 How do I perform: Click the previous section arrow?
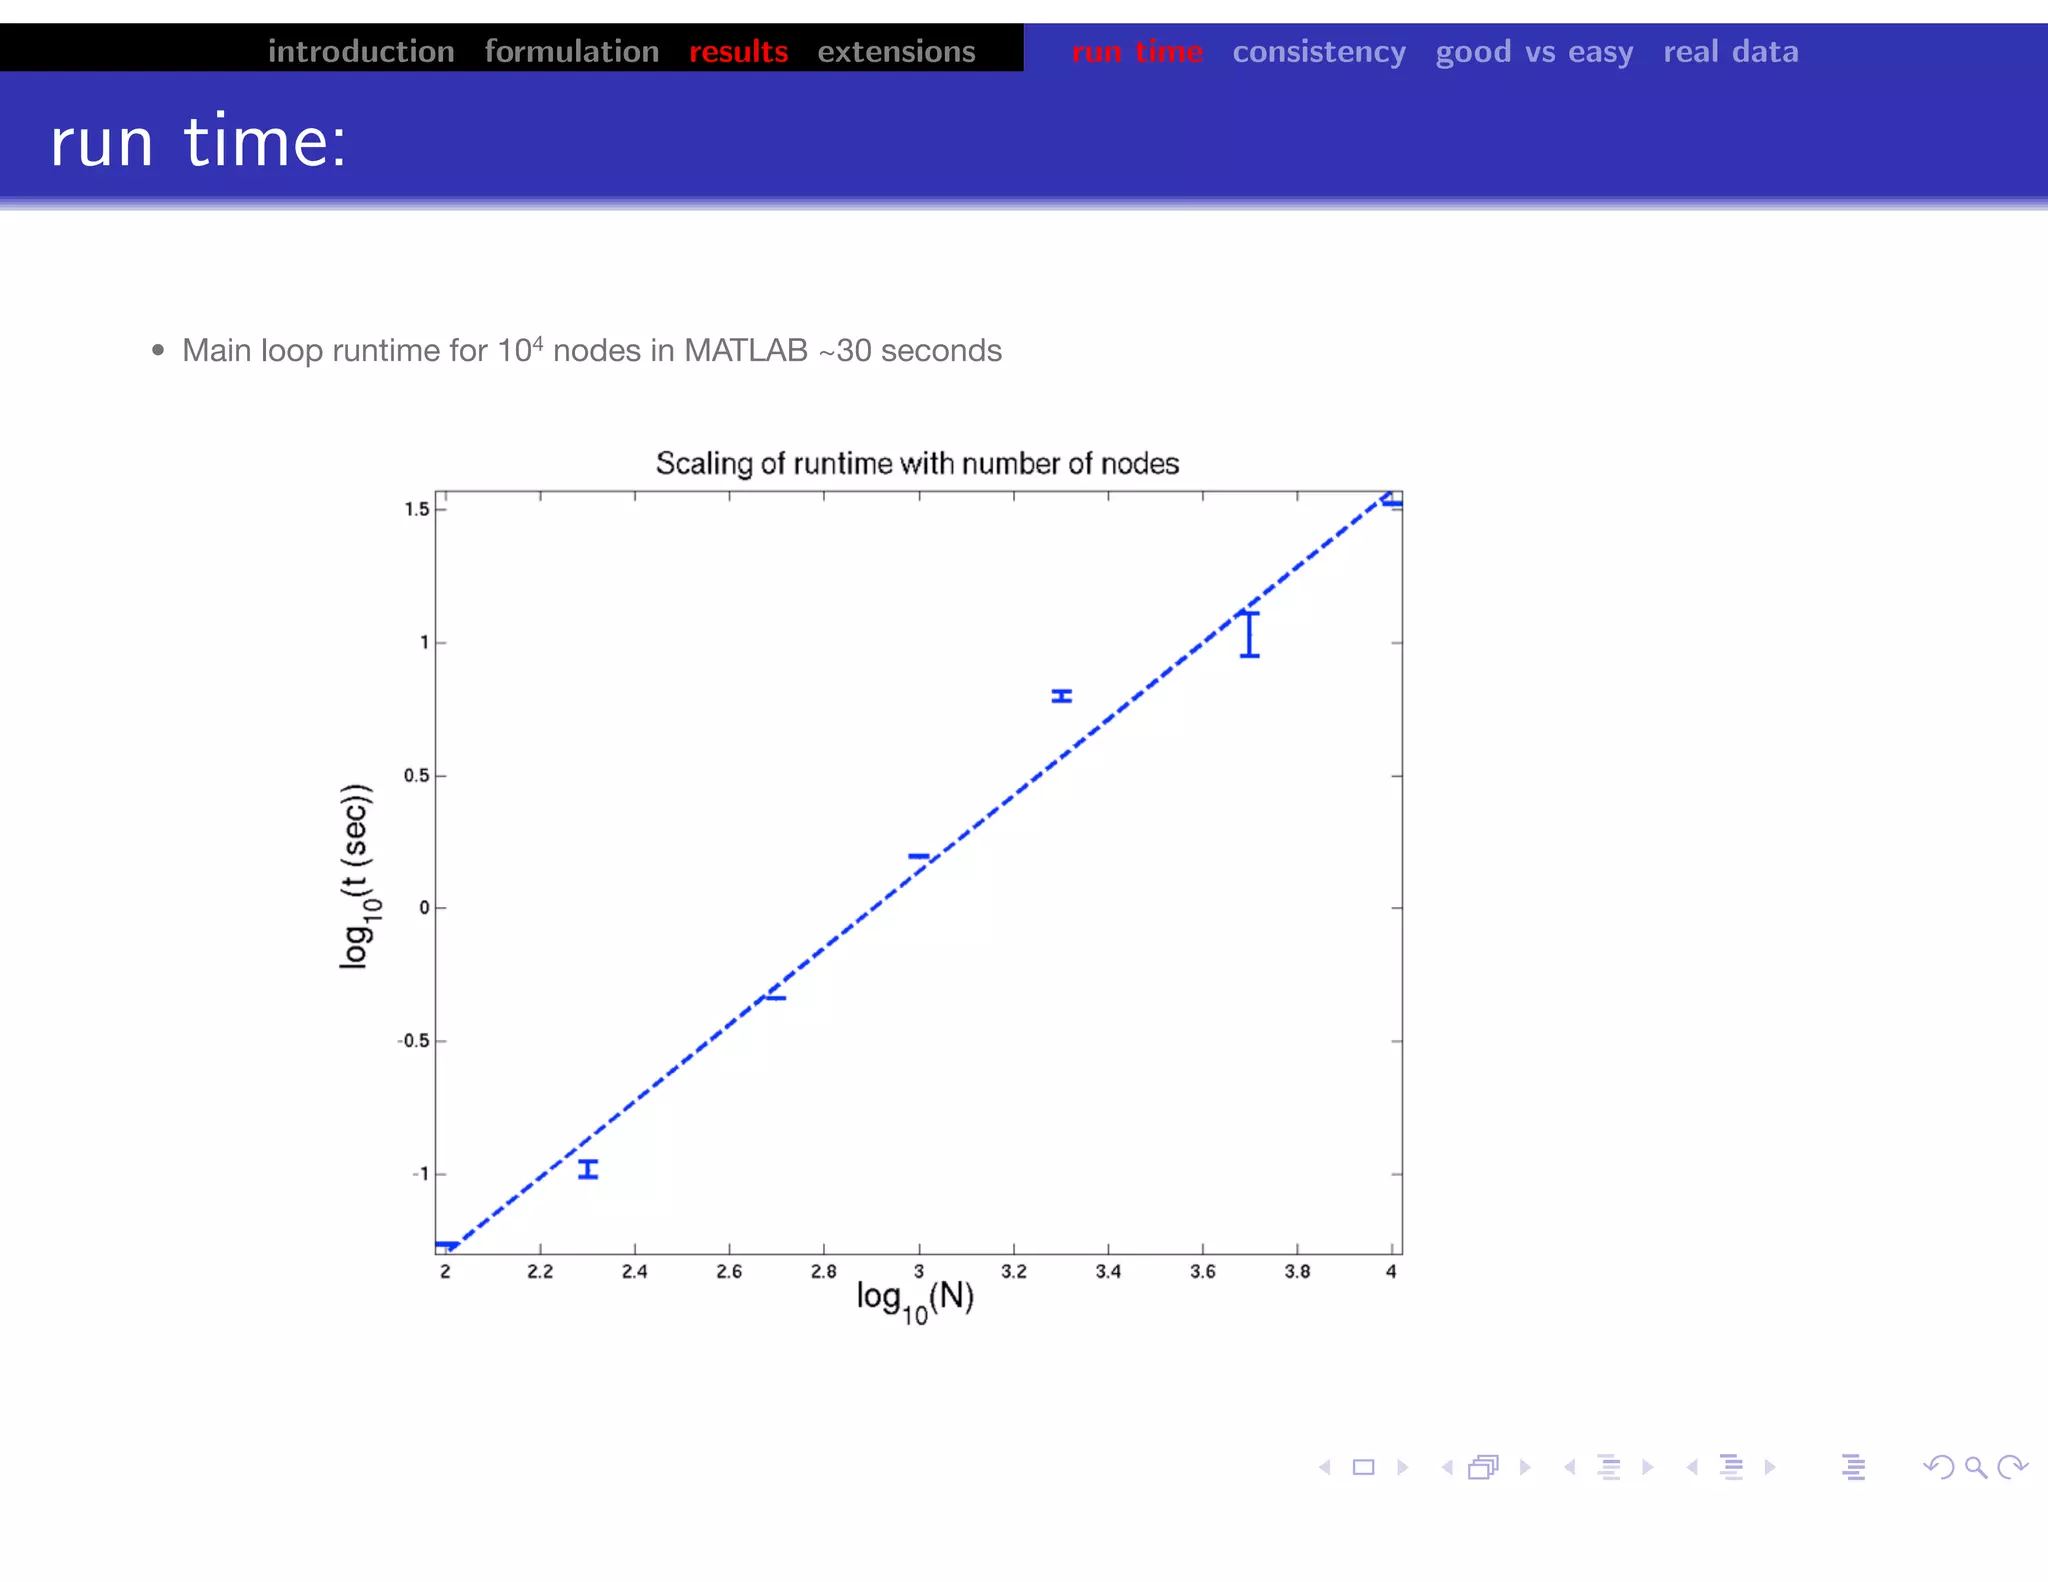[x=1692, y=1467]
